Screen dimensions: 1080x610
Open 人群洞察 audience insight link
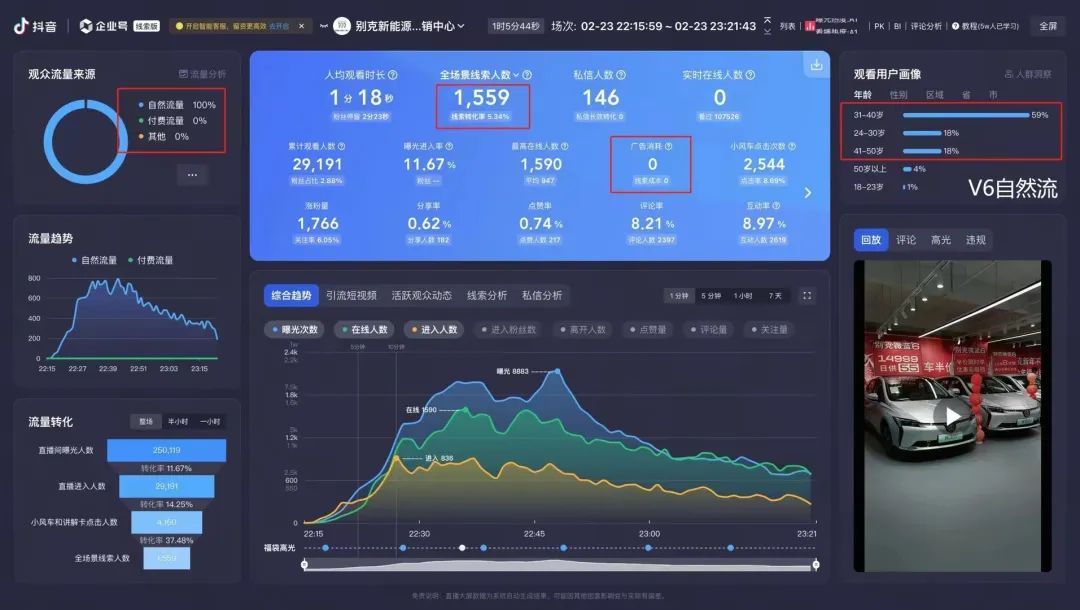(1028, 74)
